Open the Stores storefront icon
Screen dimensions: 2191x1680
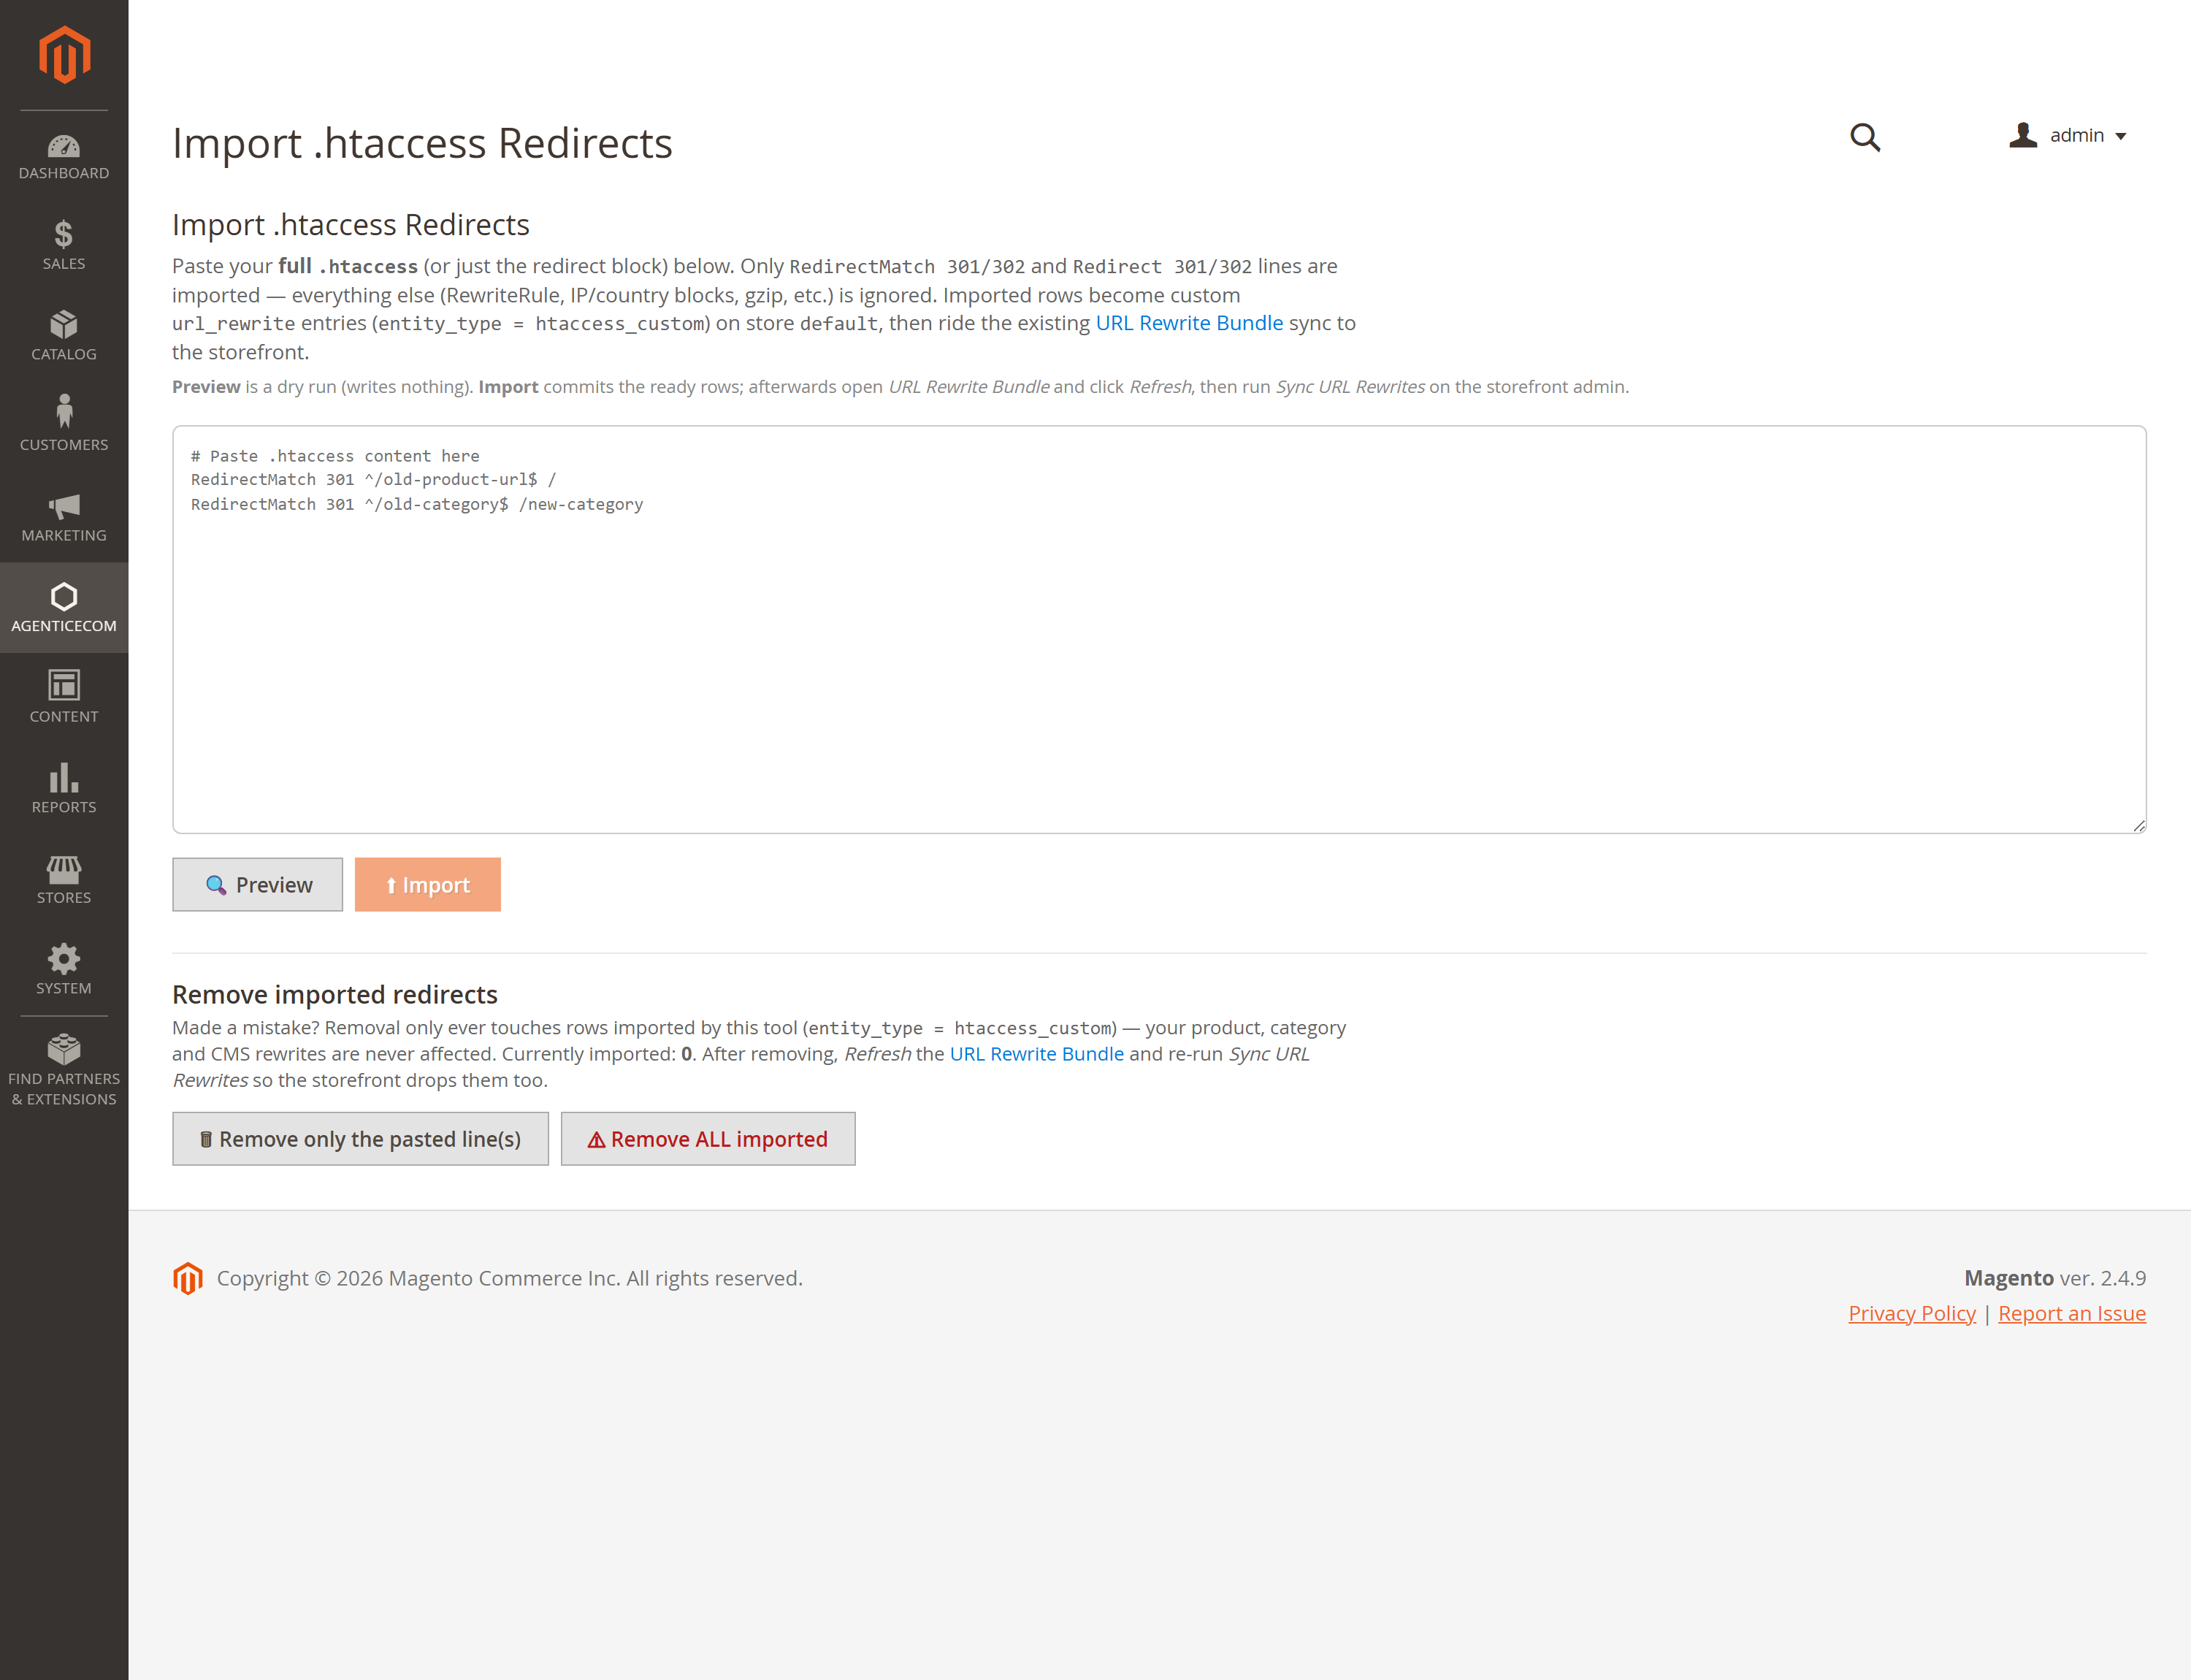click(64, 869)
